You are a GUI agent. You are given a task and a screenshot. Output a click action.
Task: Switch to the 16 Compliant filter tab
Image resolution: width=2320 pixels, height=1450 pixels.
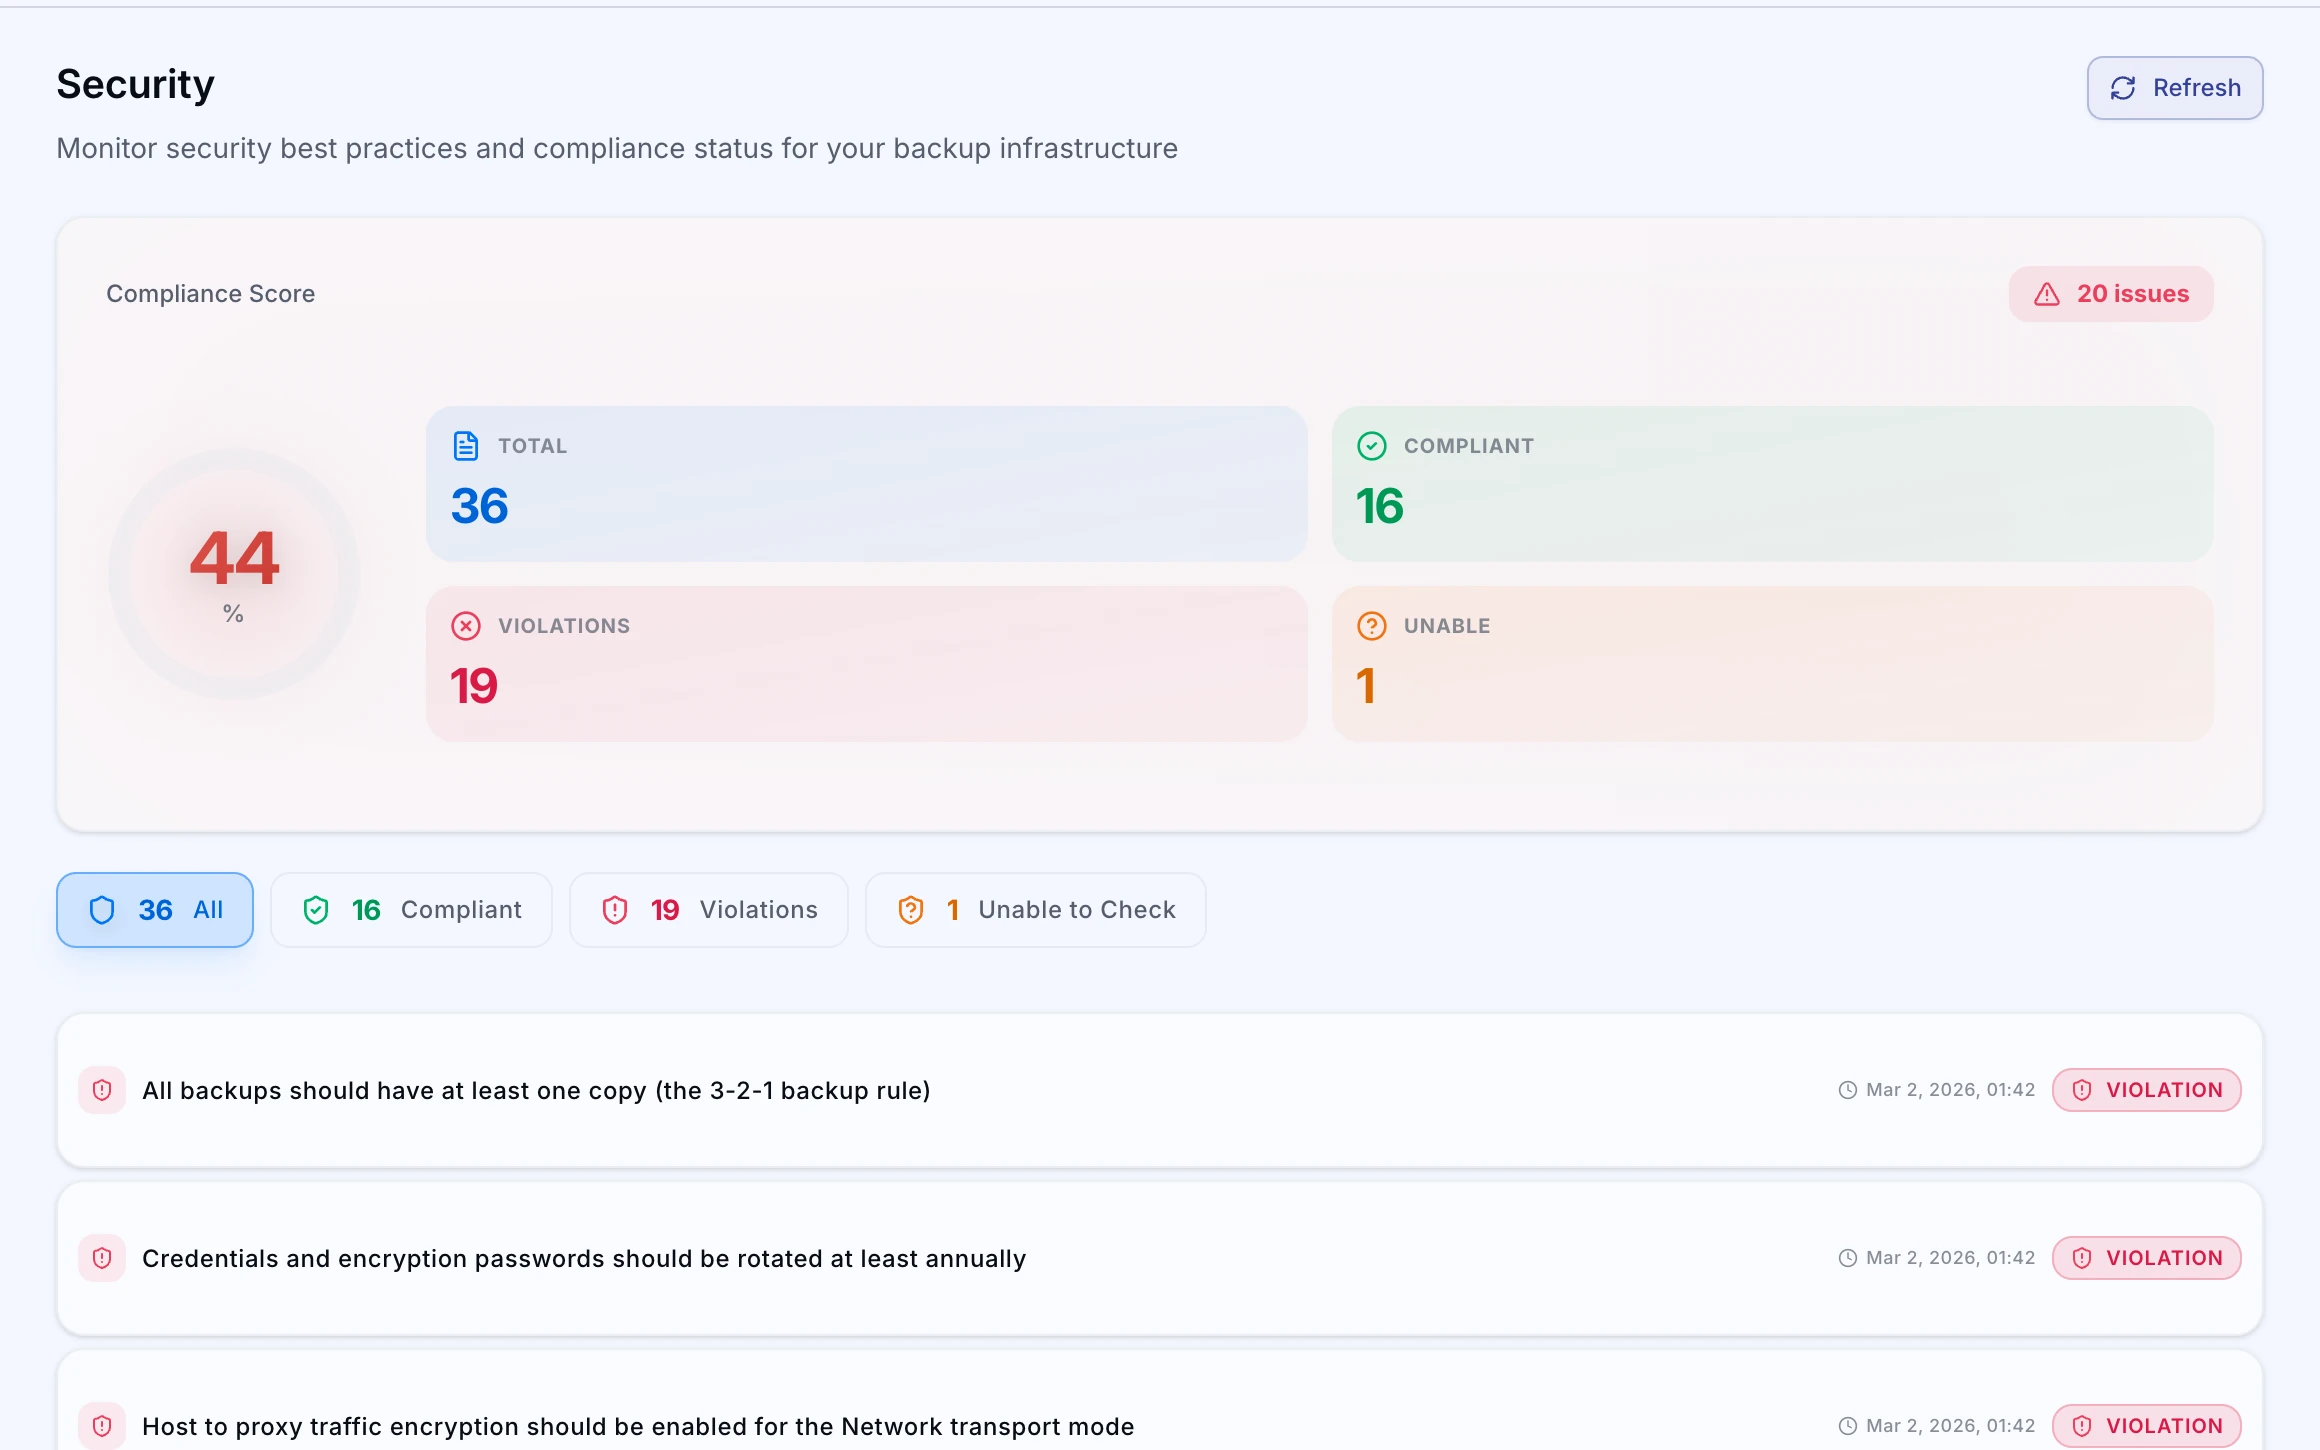point(411,910)
